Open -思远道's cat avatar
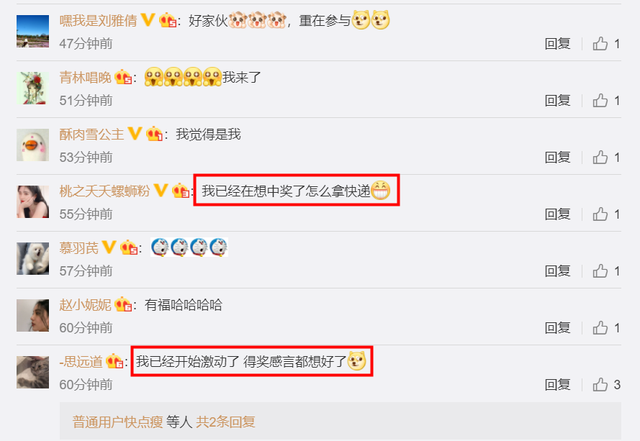 click(33, 372)
